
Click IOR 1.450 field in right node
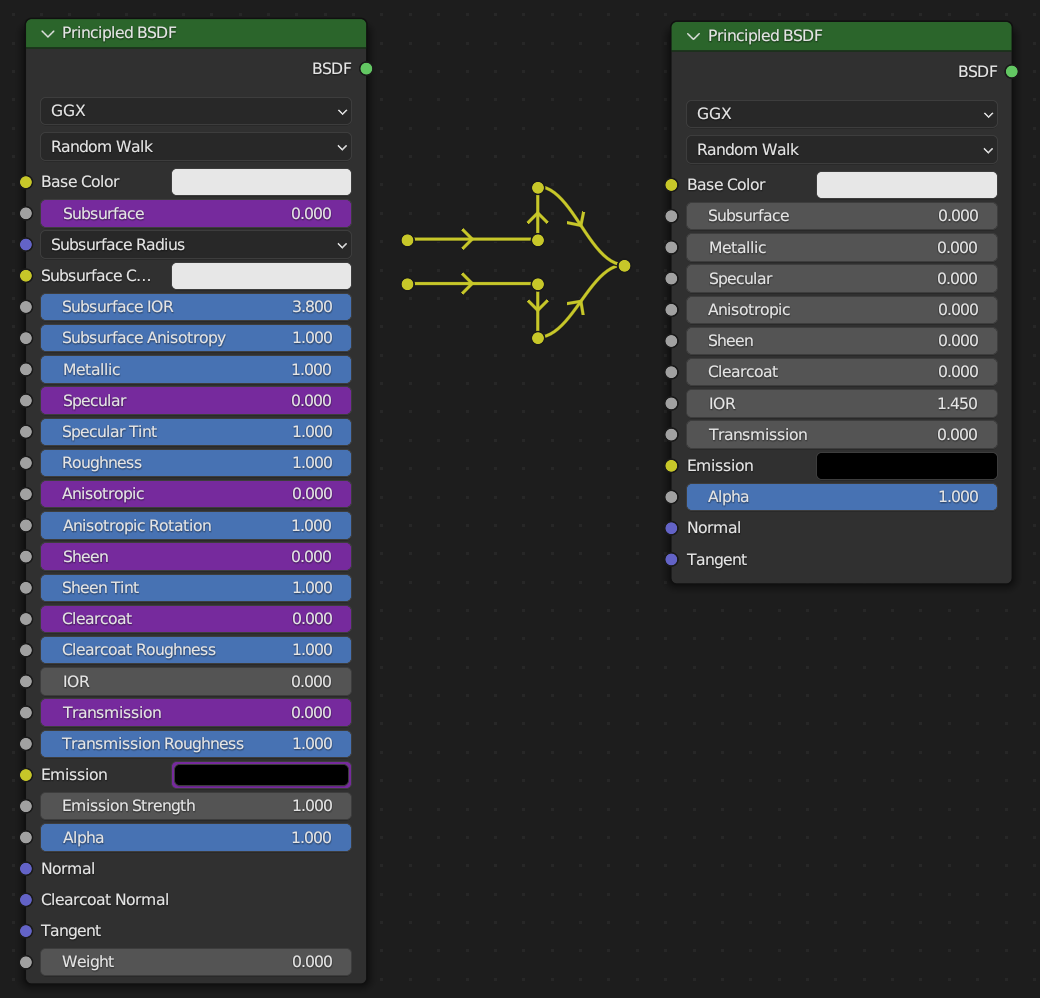coord(841,403)
